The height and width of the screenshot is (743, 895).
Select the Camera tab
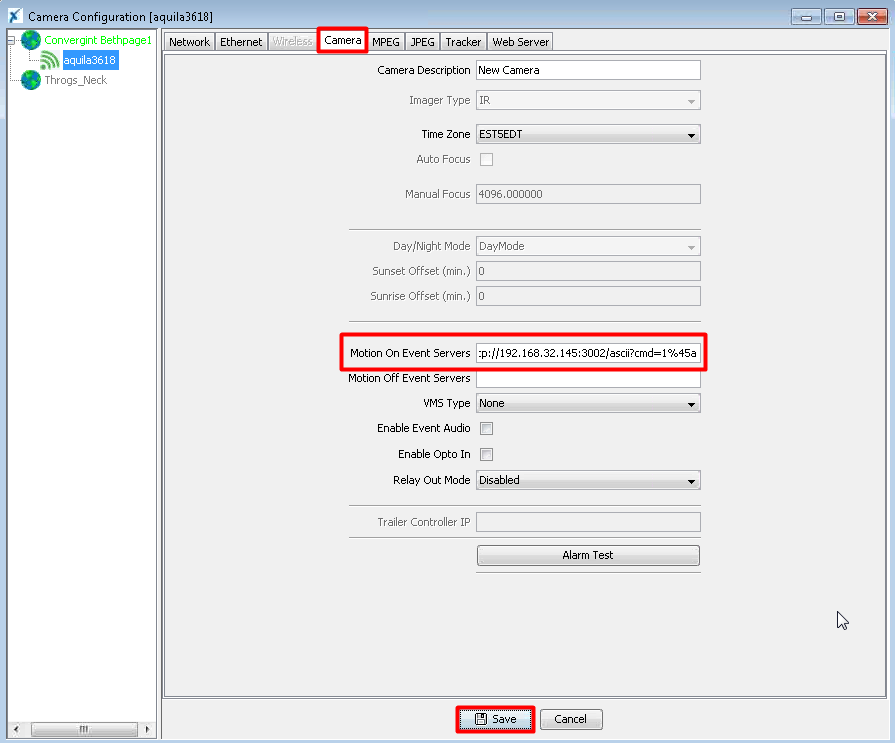click(x=342, y=40)
